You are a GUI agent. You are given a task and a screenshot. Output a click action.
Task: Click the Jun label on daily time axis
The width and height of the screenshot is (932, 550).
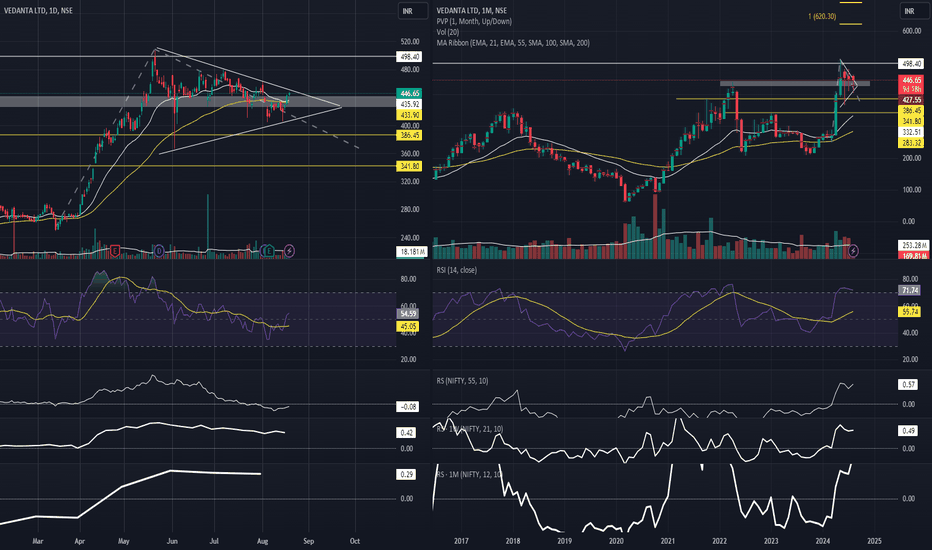[x=172, y=541]
